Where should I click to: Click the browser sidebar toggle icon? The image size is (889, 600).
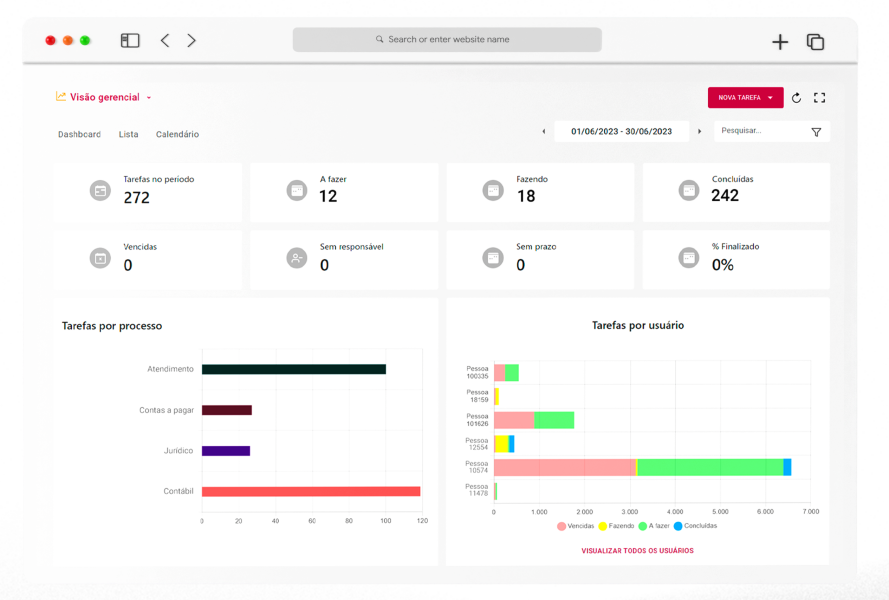[130, 41]
